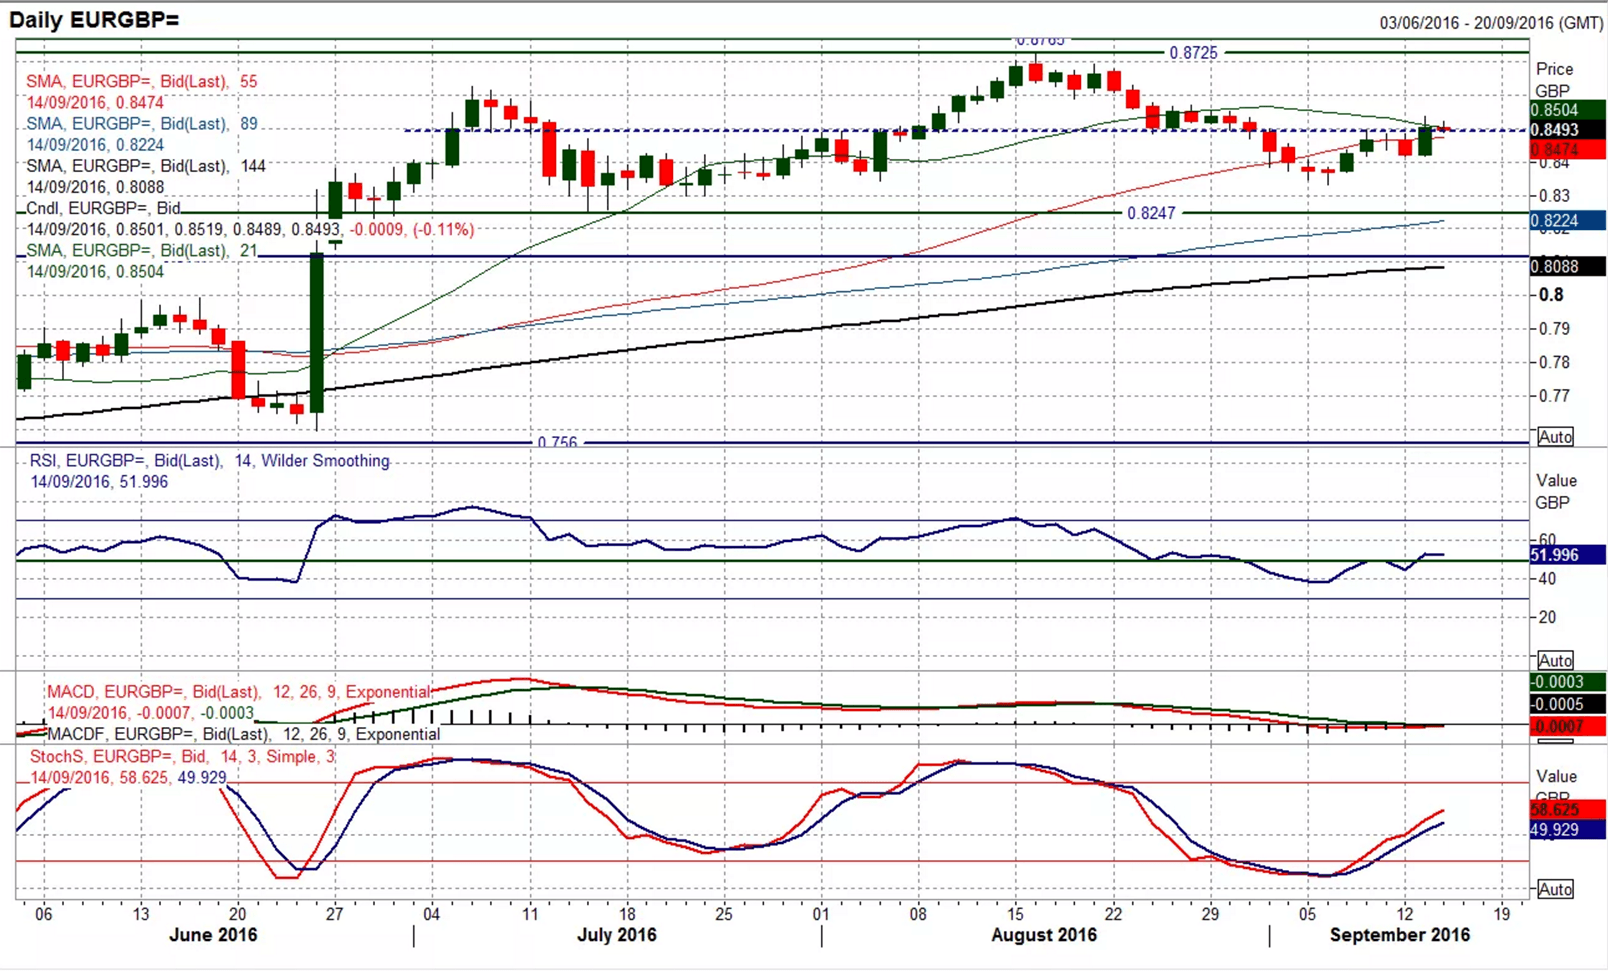
Task: Click the Auto button in the RSI panel
Action: 1555,660
